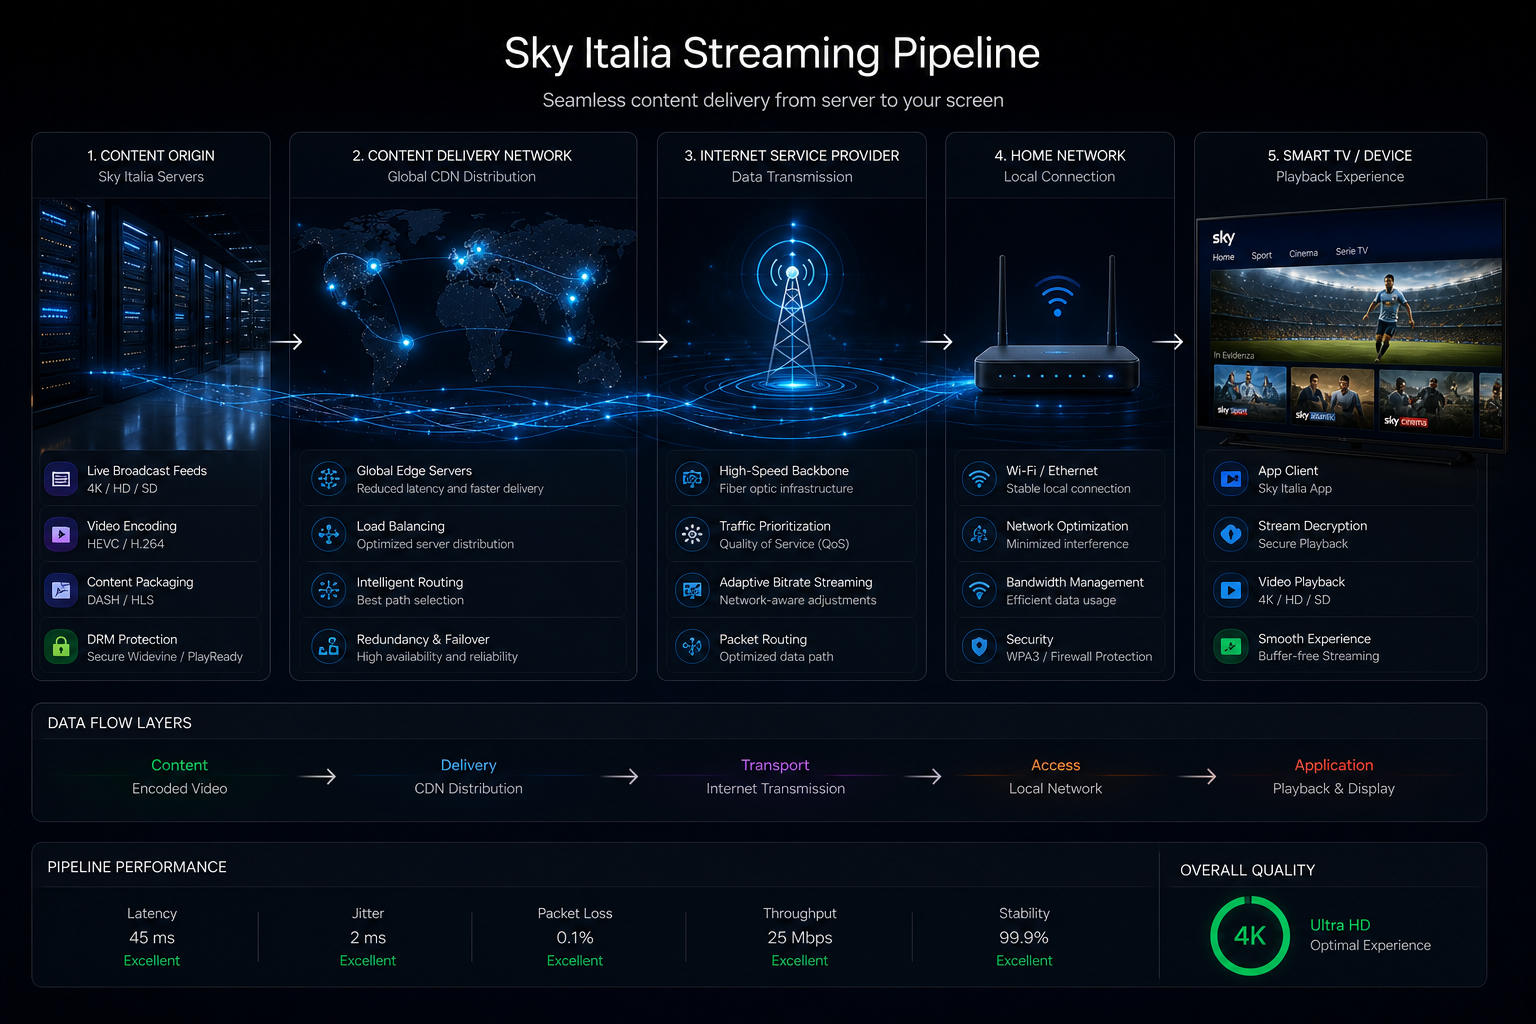Click the Content layer label
Image resolution: width=1536 pixels, height=1024 pixels.
point(179,765)
